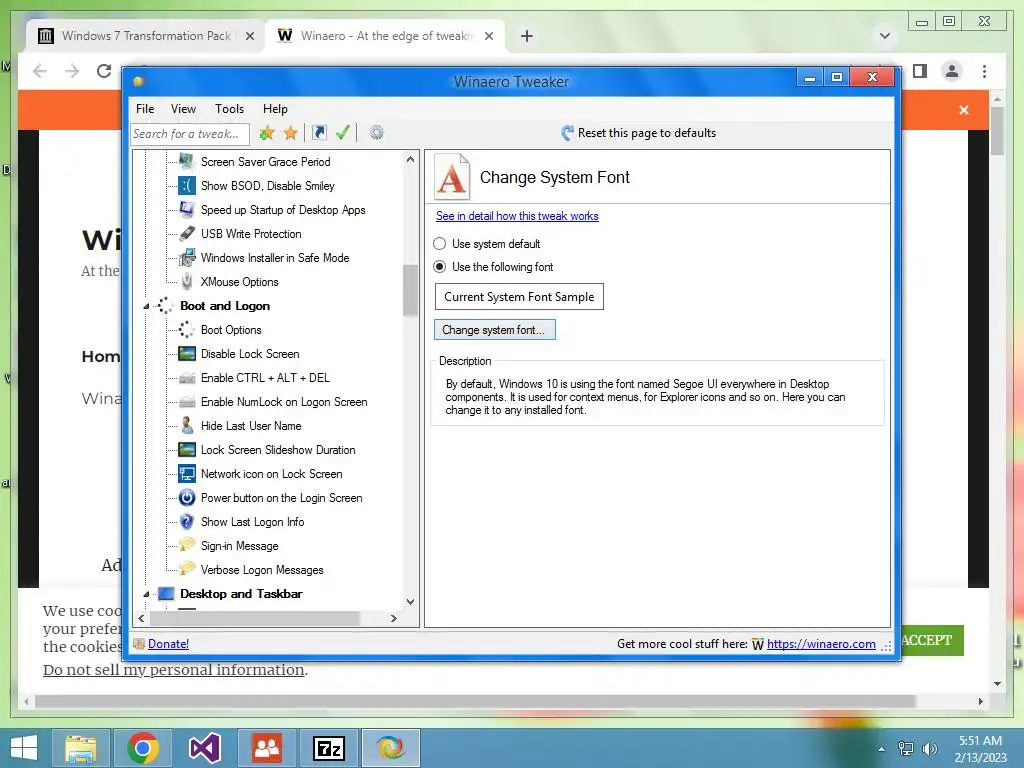Click the create shortcut icon in toolbar

coord(319,133)
